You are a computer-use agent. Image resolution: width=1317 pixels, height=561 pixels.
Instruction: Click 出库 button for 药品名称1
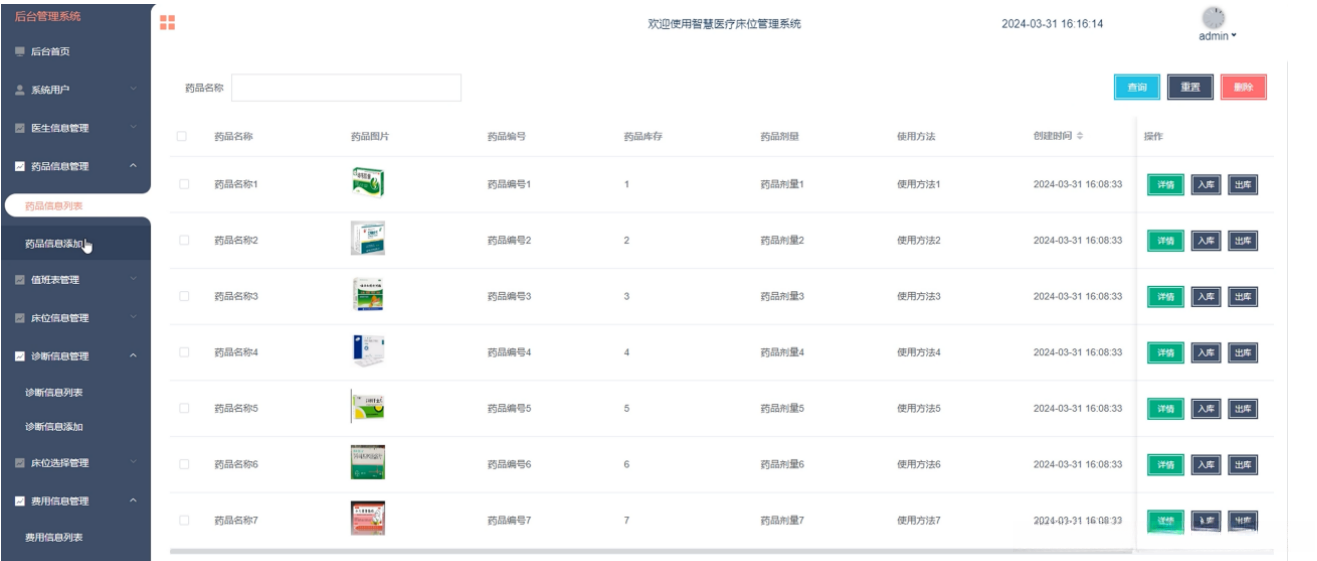1243,185
